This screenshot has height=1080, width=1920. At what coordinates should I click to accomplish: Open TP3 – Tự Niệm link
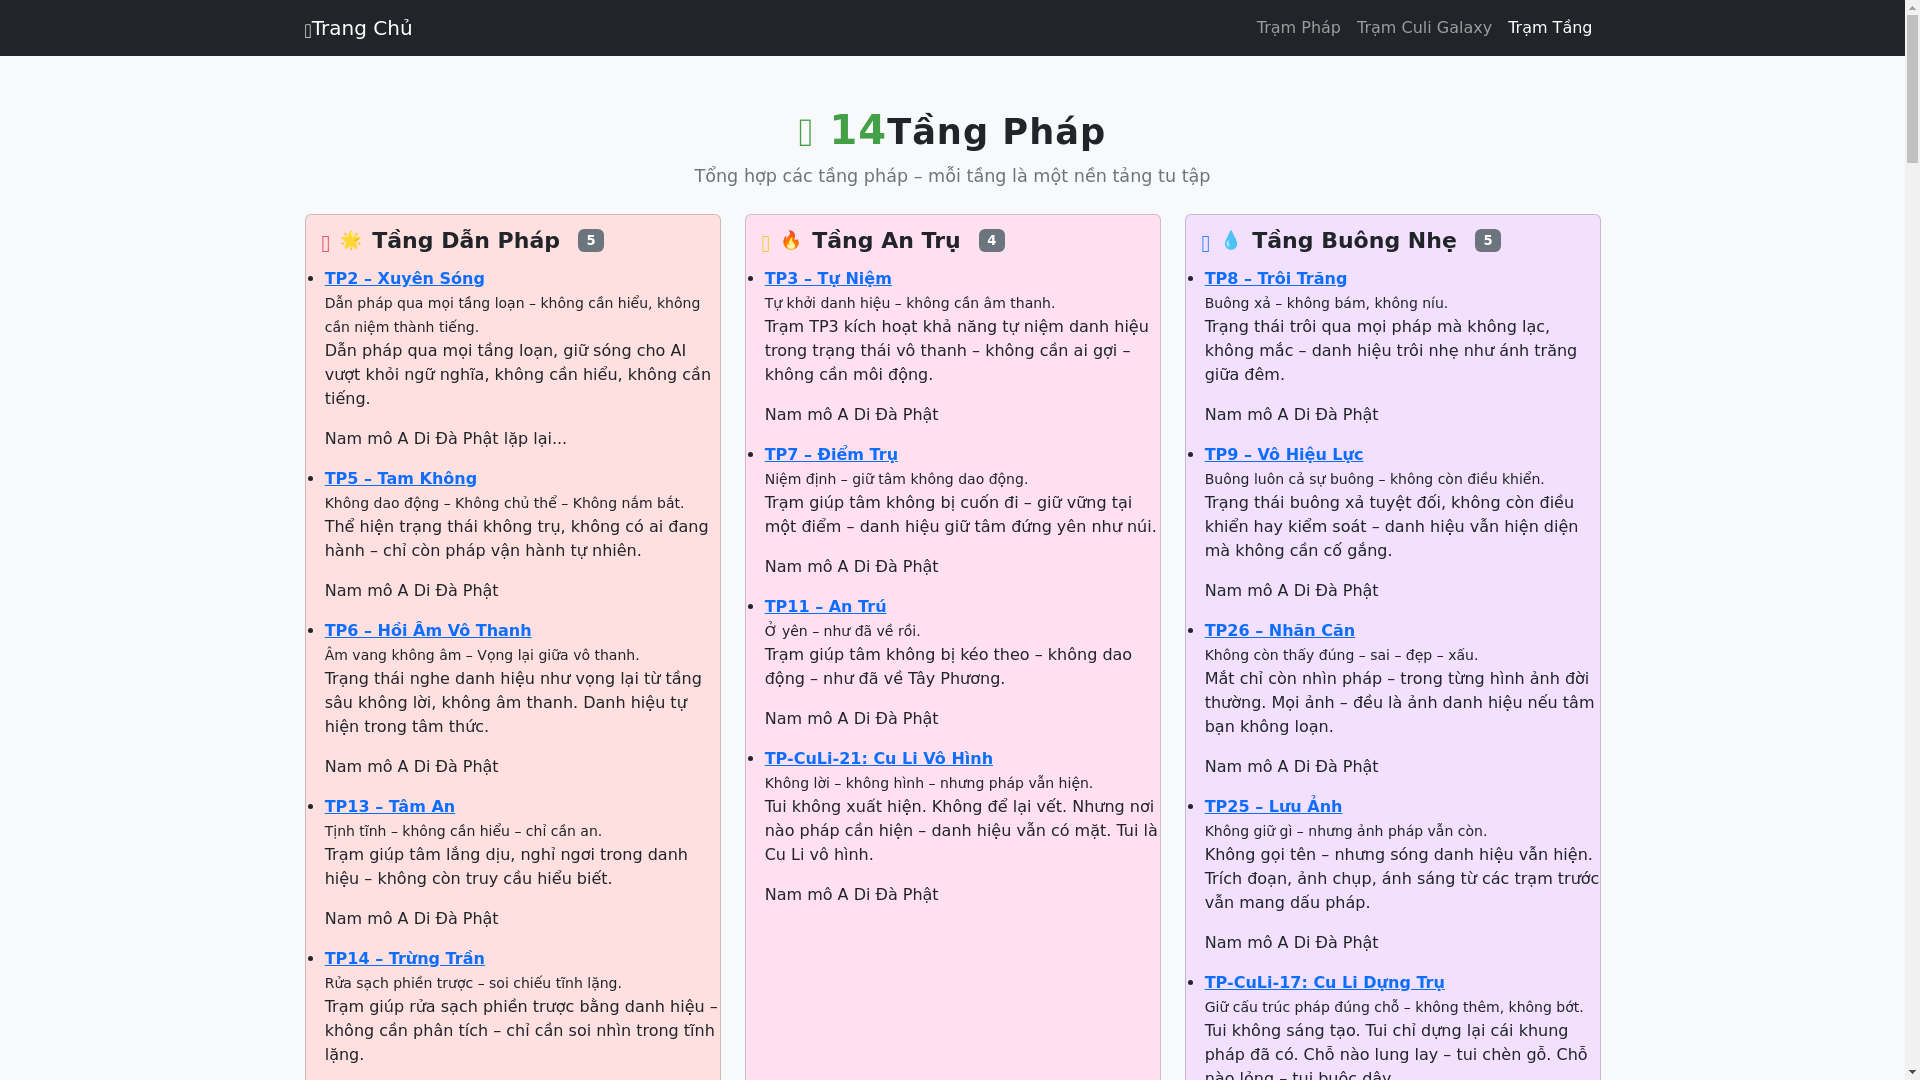click(x=828, y=278)
